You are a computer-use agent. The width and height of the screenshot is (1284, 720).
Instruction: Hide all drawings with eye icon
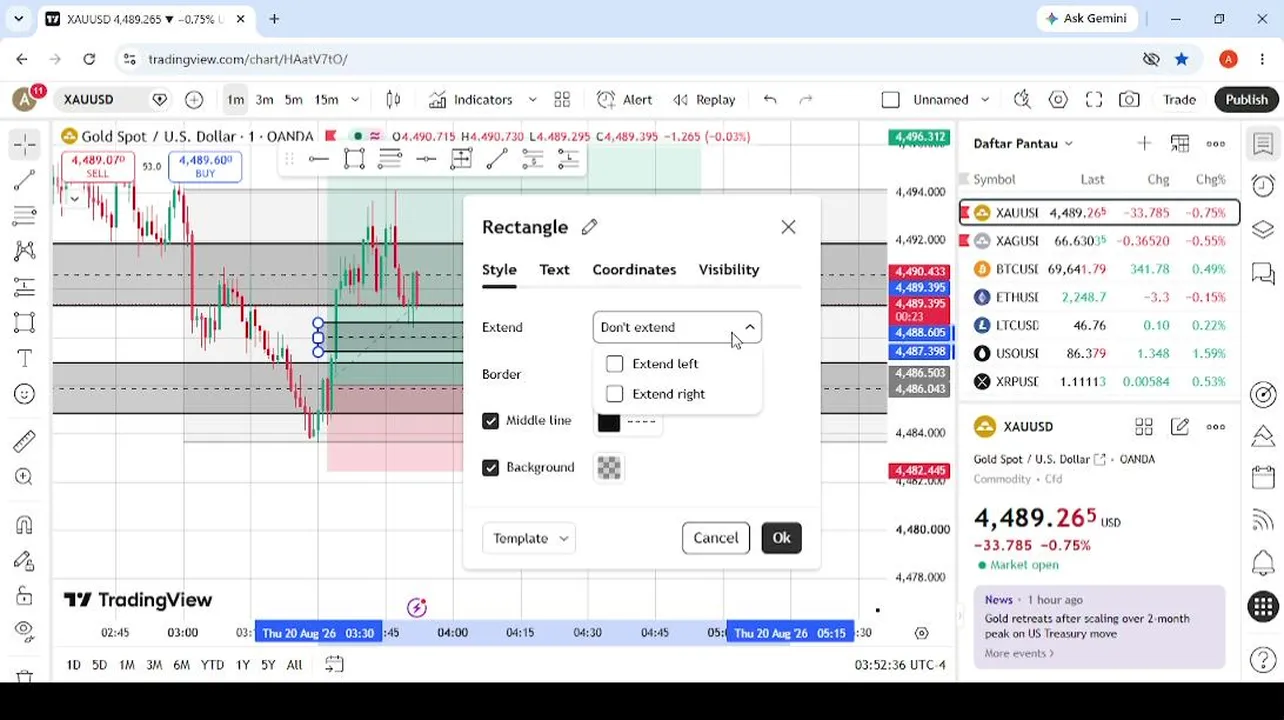click(x=25, y=631)
